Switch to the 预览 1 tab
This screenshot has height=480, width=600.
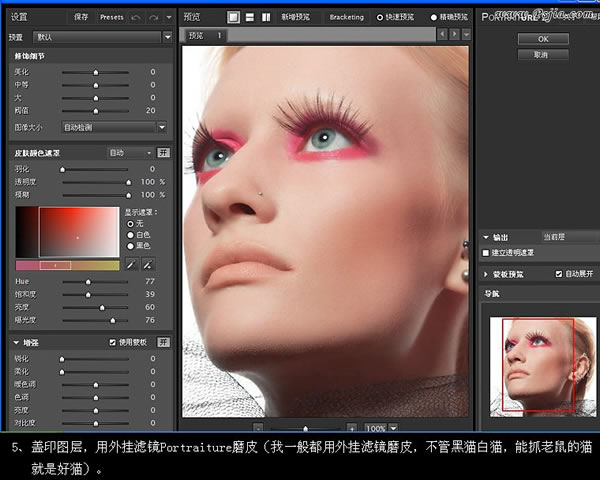pos(205,36)
